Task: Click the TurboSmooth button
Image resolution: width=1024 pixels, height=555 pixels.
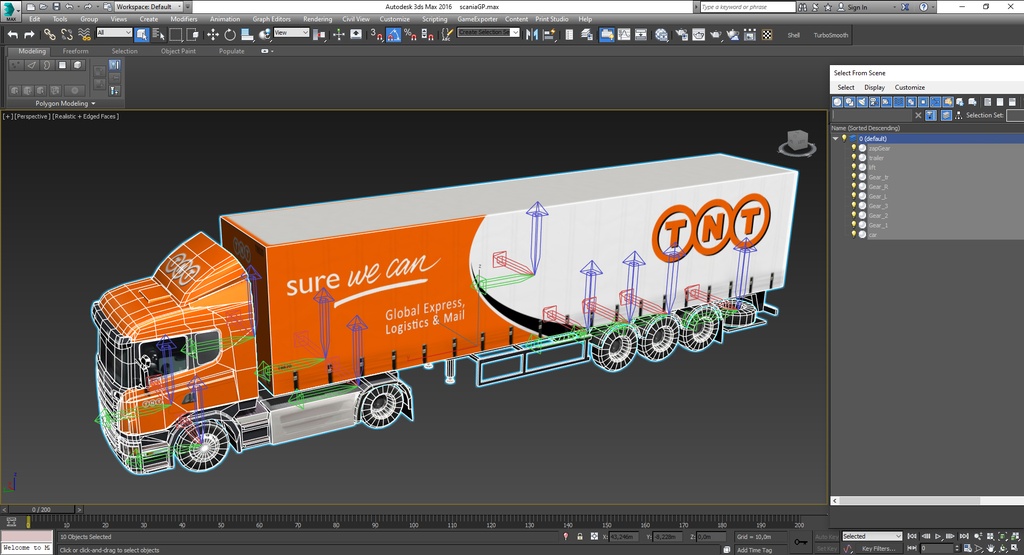Action: click(x=830, y=35)
